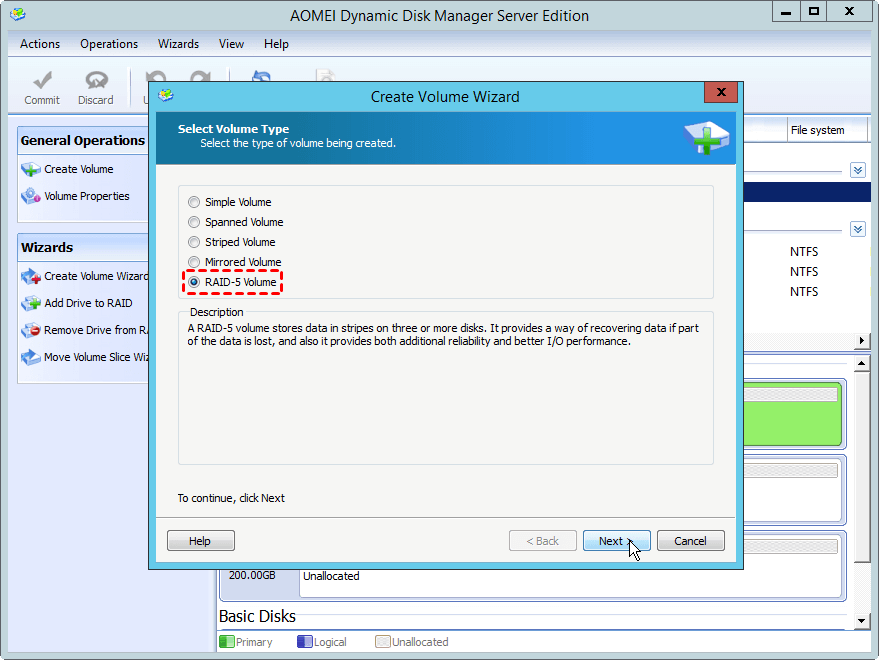Collapse the upper volume list section chevron
The width and height of the screenshot is (879, 660).
858,170
